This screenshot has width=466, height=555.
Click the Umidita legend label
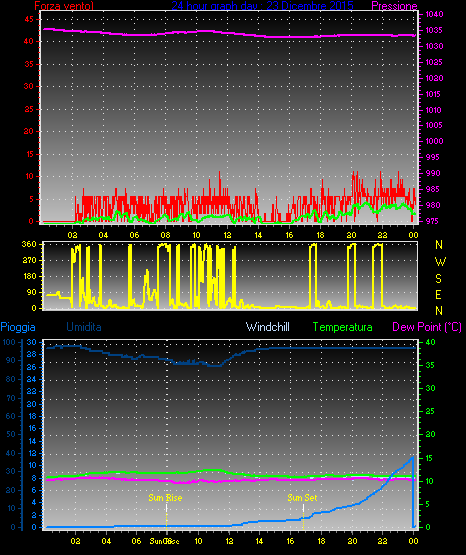point(84,327)
